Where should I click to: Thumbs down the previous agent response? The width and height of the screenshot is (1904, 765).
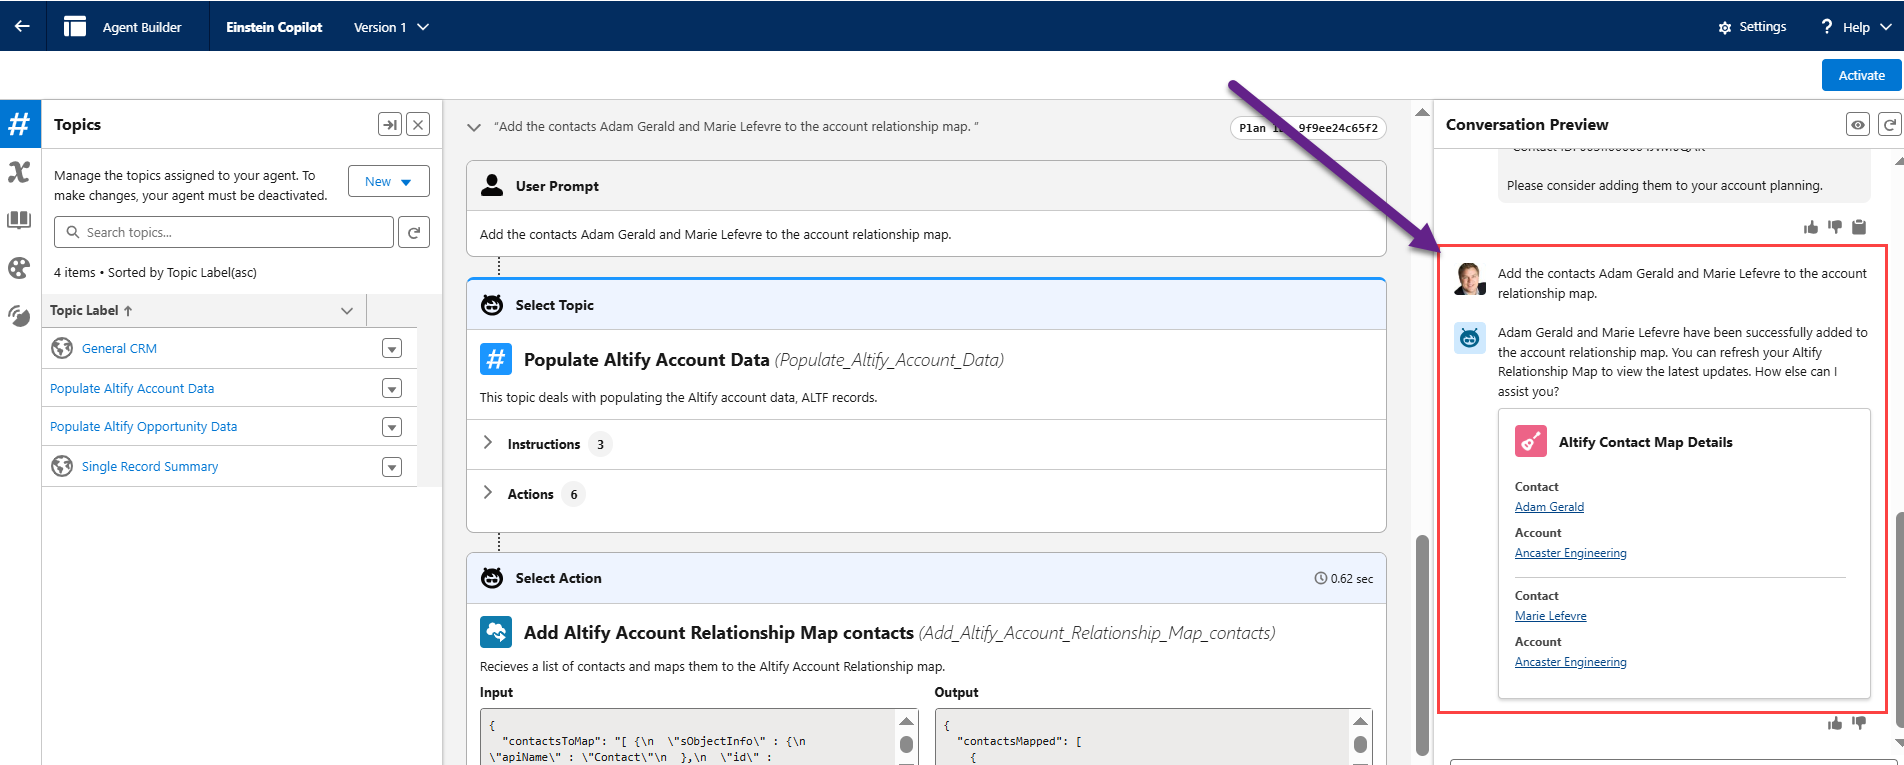1834,227
